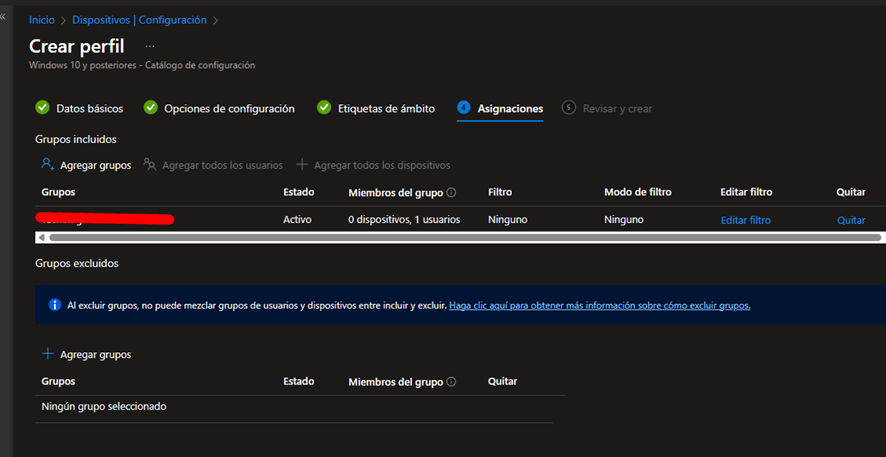Click the Opciones de configuración checkmark icon
The image size is (886, 457).
[x=150, y=108]
